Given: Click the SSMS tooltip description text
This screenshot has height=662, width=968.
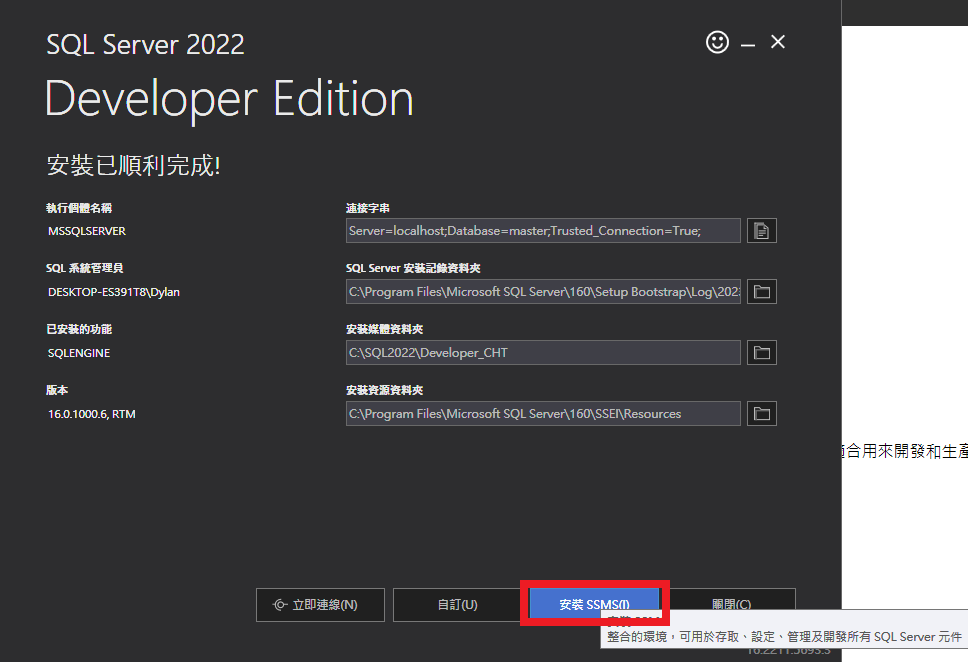Looking at the screenshot, I should (x=784, y=637).
